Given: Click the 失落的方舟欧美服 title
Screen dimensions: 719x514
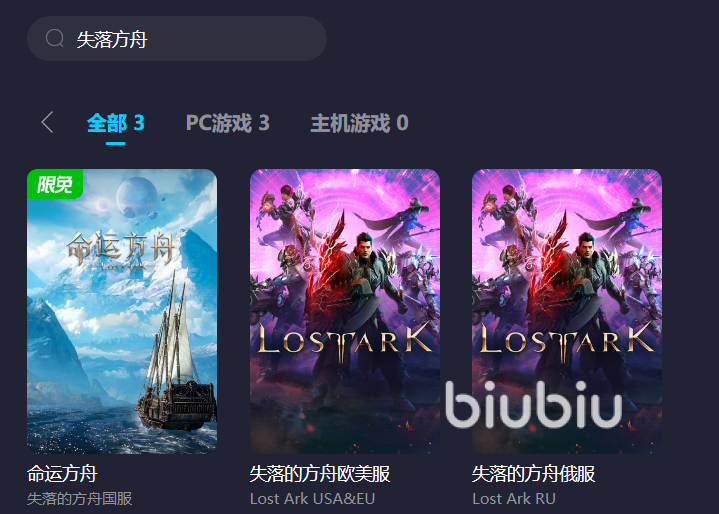Looking at the screenshot, I should pos(320,474).
